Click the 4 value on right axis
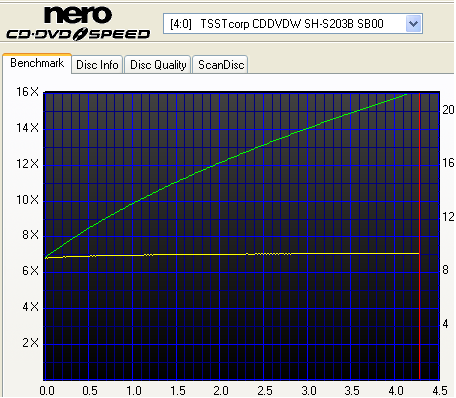The width and height of the screenshot is (456, 398). point(446,324)
